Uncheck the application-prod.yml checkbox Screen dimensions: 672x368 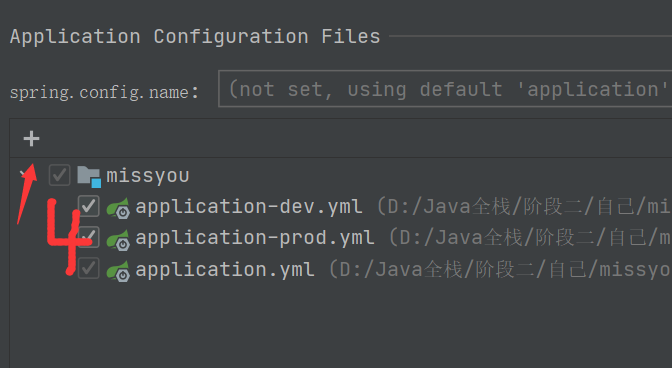click(89, 237)
